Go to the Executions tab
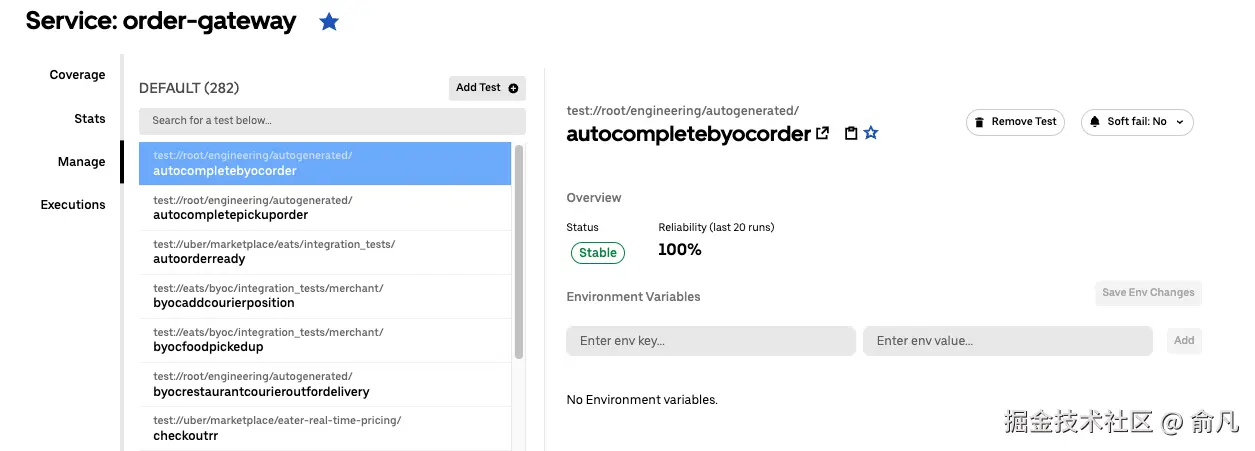The width and height of the screenshot is (1255, 451). coord(72,205)
